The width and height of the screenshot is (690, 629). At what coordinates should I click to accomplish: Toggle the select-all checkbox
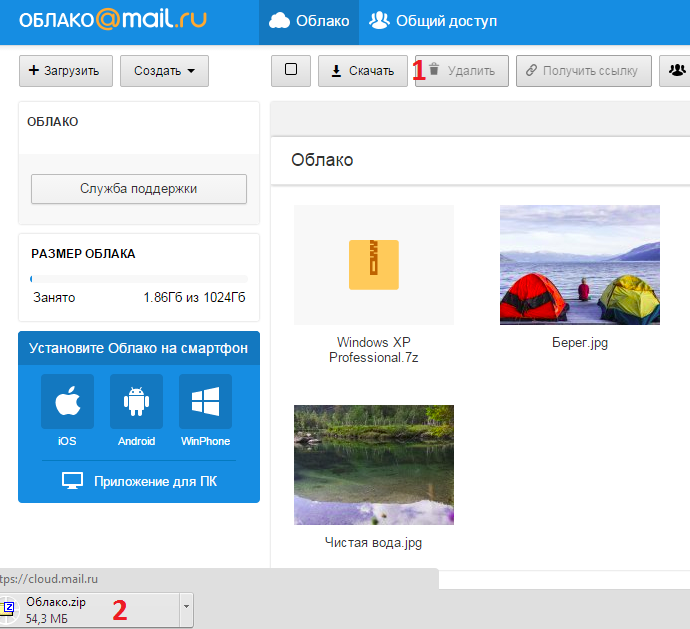click(x=291, y=70)
